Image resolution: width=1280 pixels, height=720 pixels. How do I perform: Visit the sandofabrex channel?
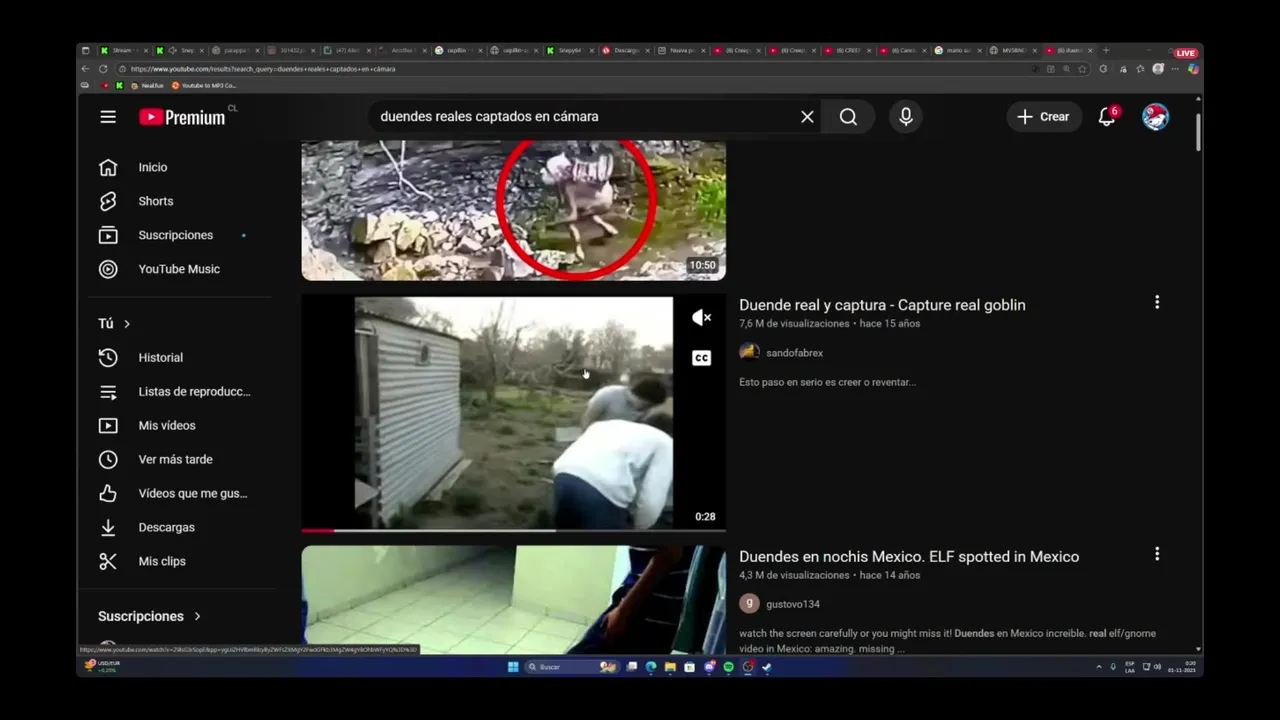(794, 353)
